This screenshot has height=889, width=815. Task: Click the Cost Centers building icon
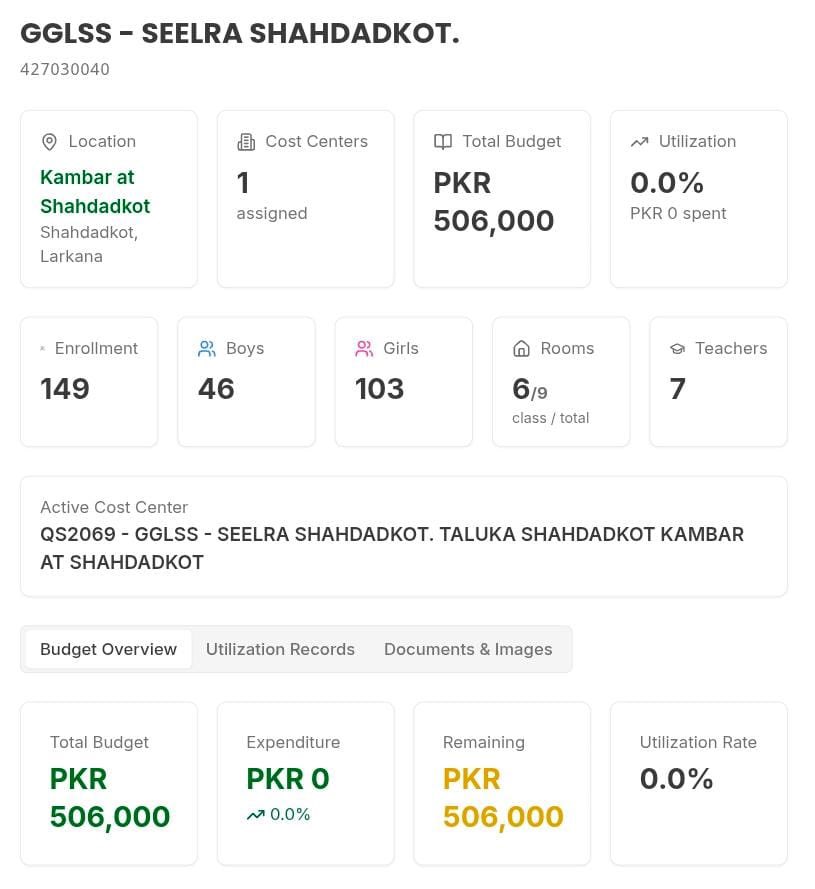(x=246, y=142)
